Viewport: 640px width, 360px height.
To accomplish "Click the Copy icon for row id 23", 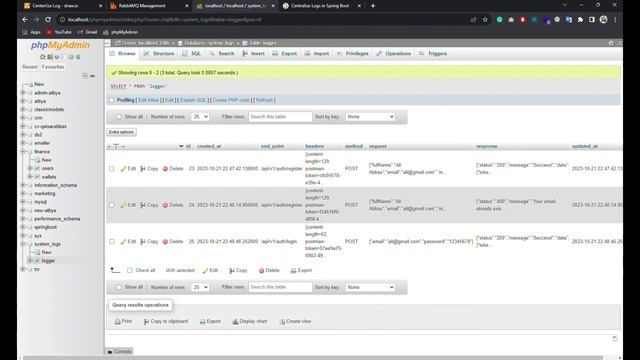I will click(143, 169).
